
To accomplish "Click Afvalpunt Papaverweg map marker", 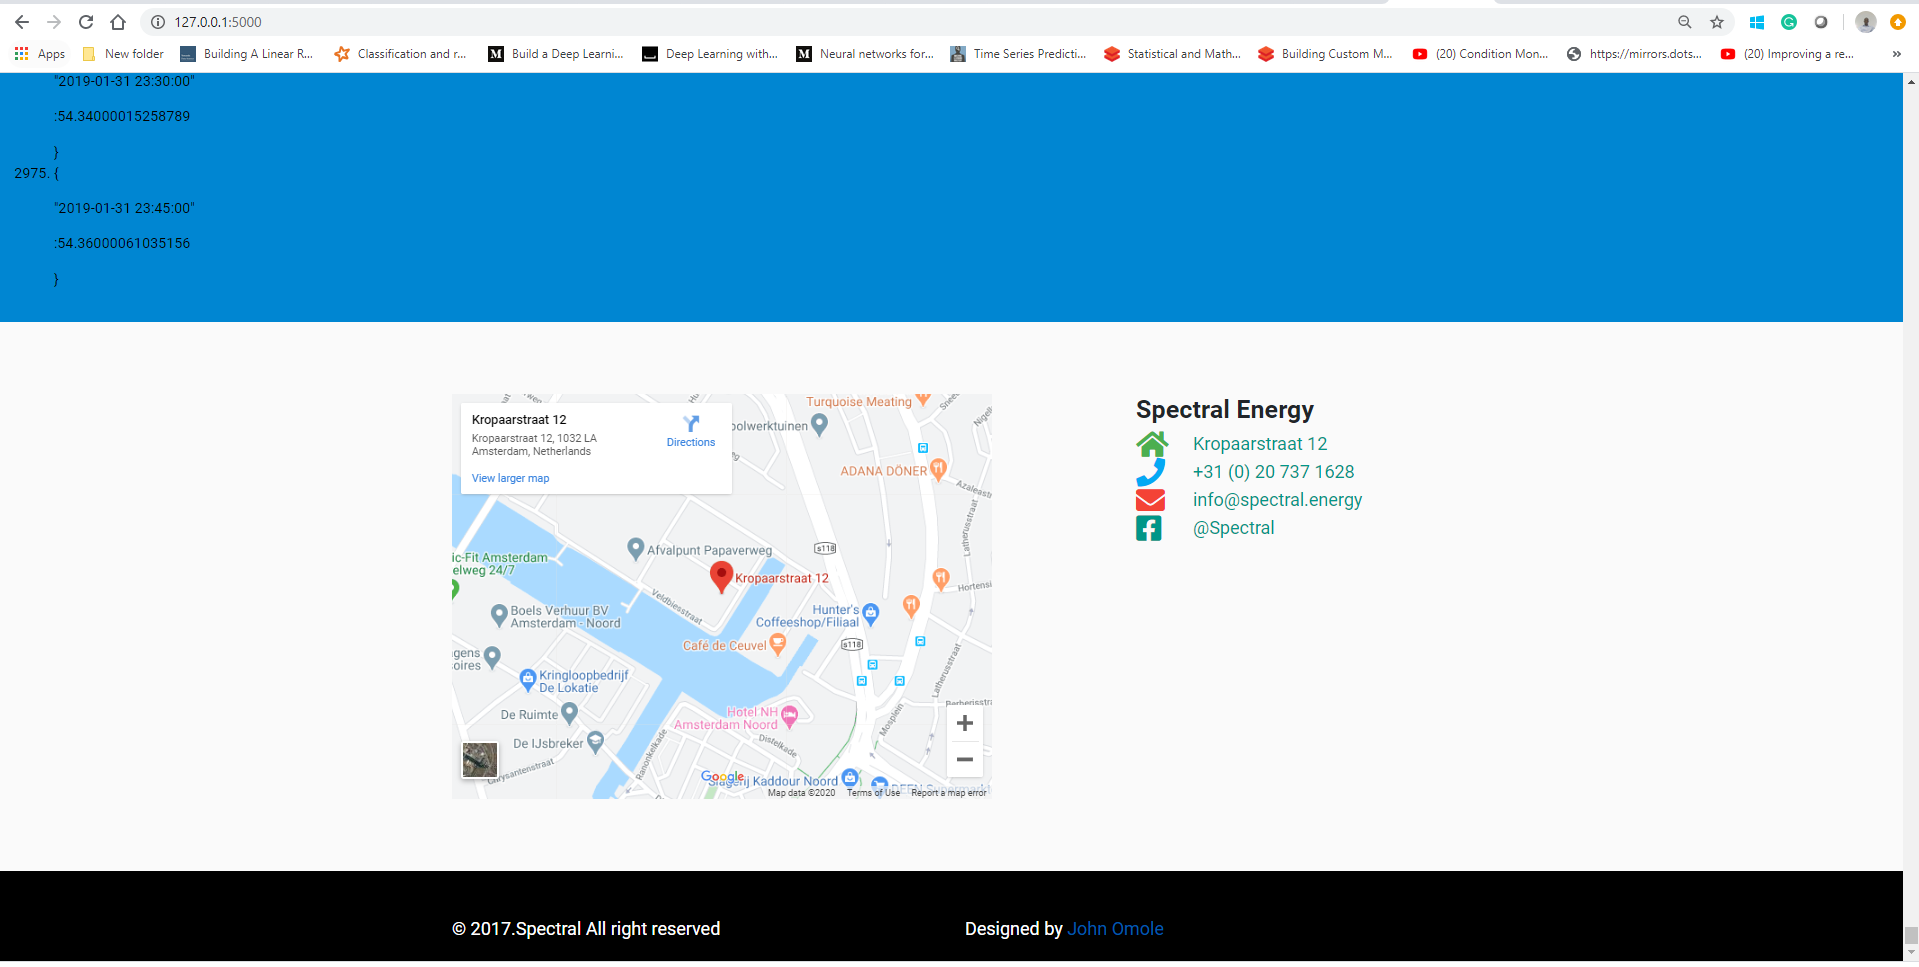I will point(635,548).
